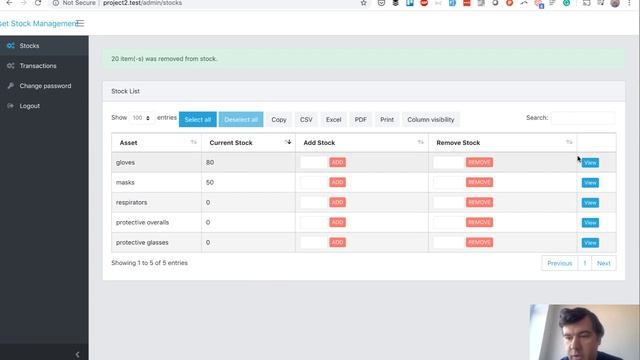View the protective overalls stock details

tap(590, 222)
